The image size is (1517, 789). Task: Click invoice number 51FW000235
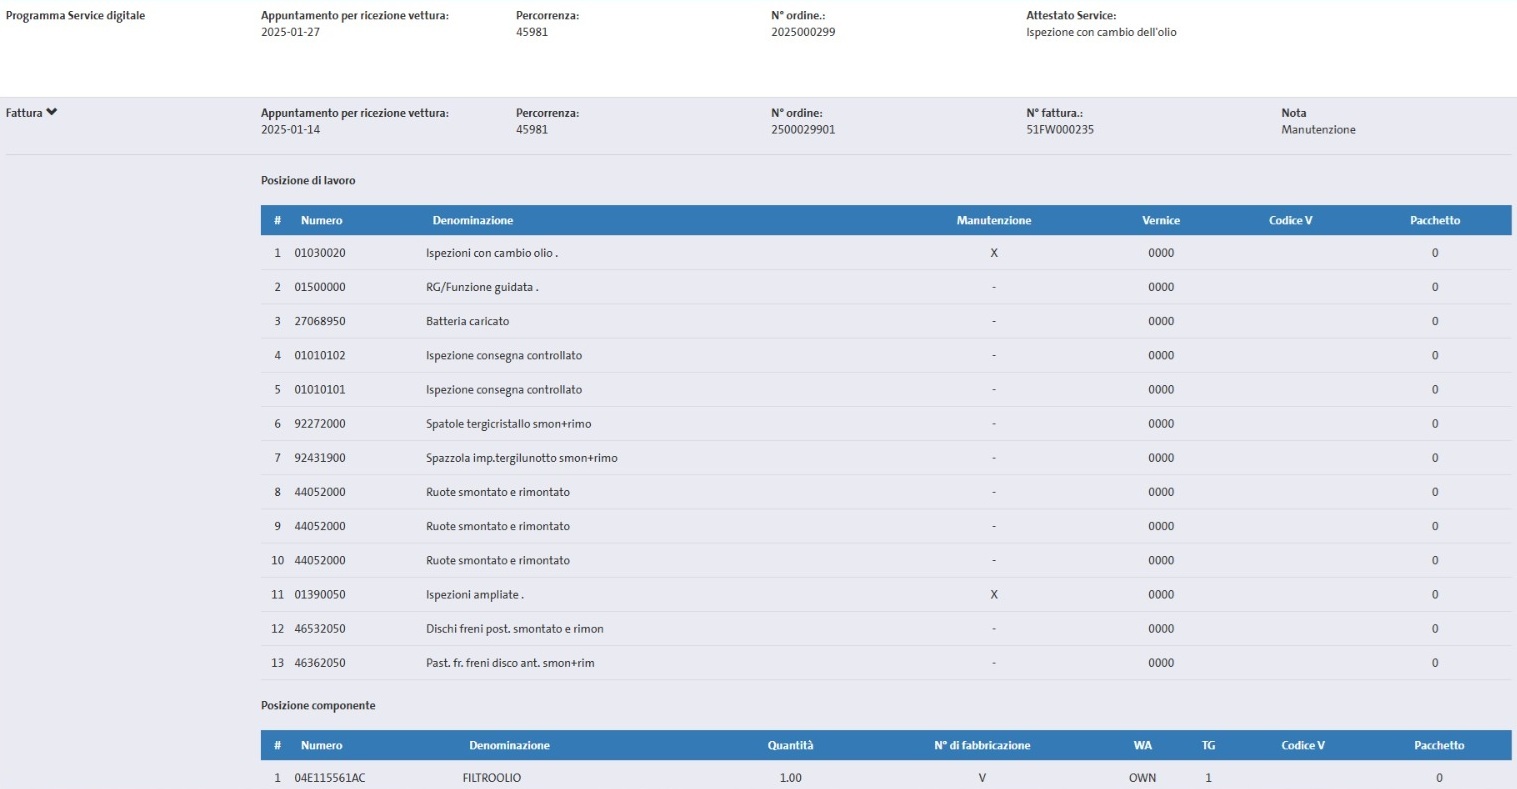pyautogui.click(x=1059, y=130)
